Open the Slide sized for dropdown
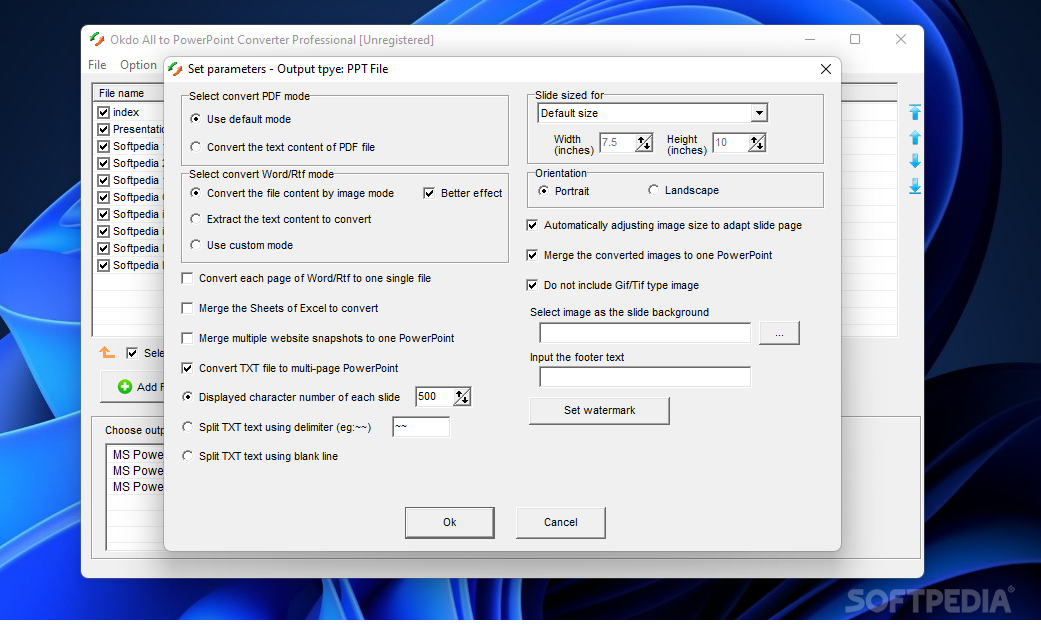Image resolution: width=1041 pixels, height=628 pixels. pos(759,114)
